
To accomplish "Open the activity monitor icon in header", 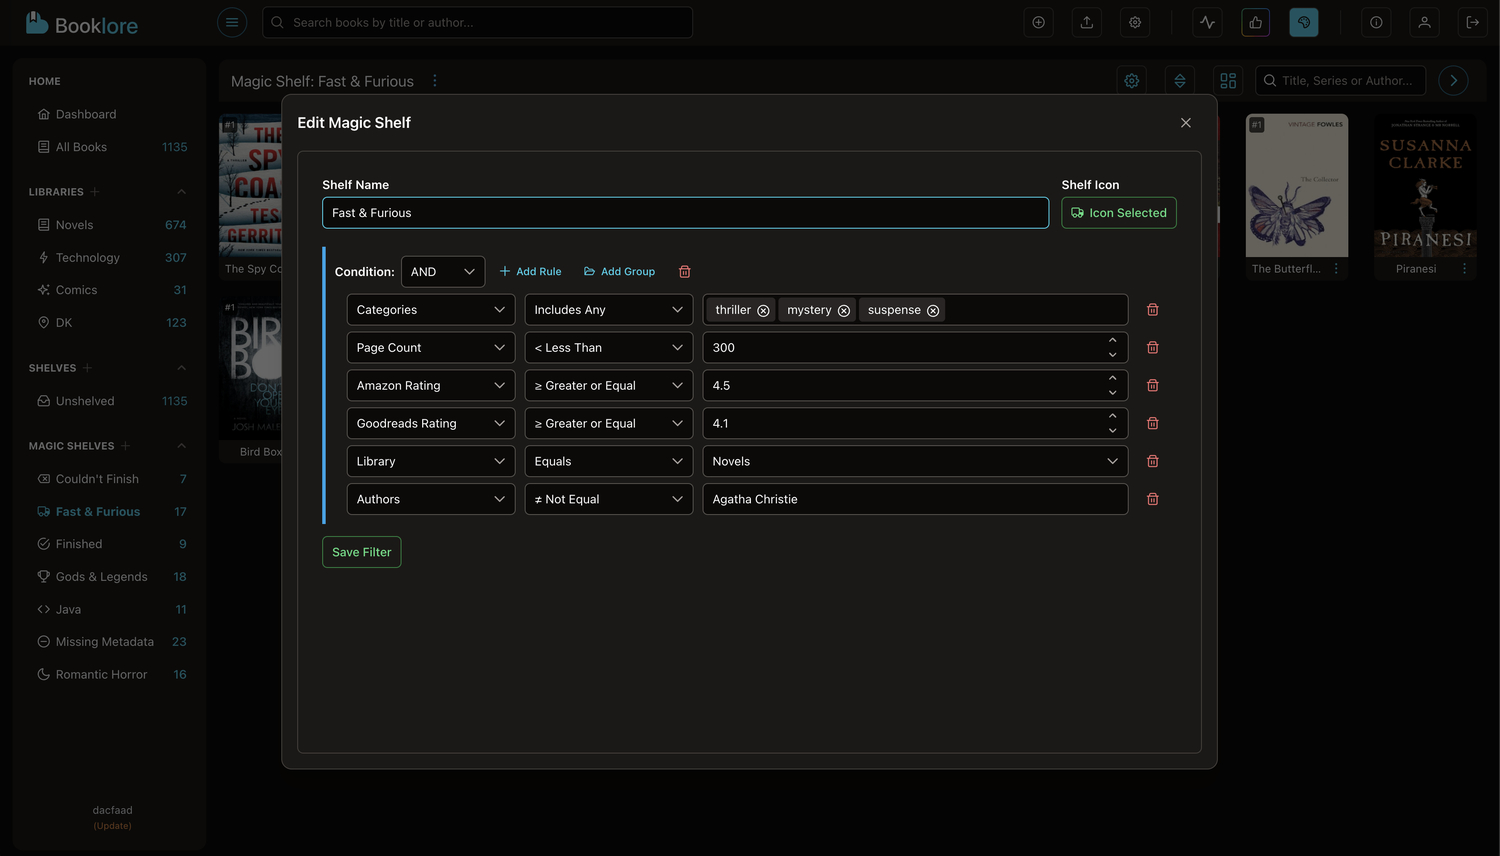I will coord(1208,22).
